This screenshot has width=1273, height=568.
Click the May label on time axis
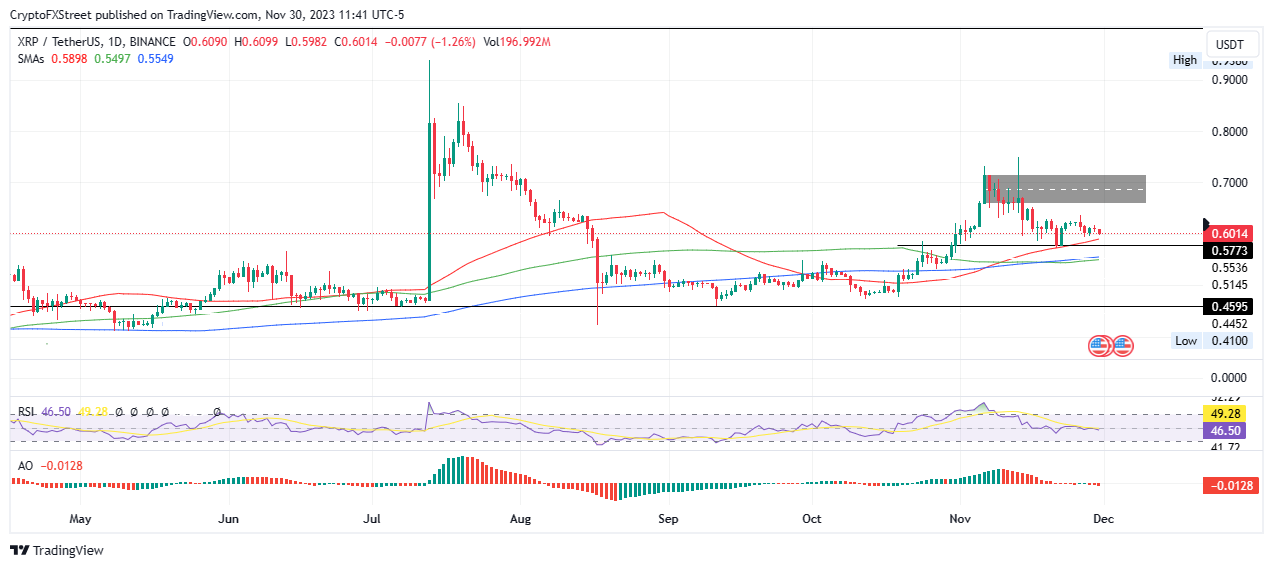[80, 519]
